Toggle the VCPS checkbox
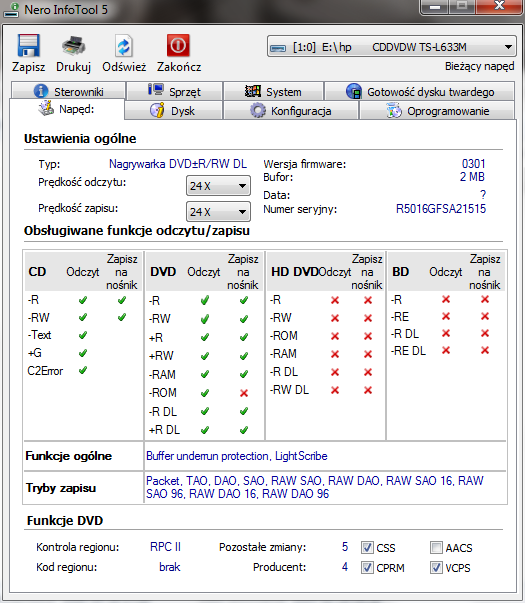Viewport: 525px width, 603px height. coord(436,567)
